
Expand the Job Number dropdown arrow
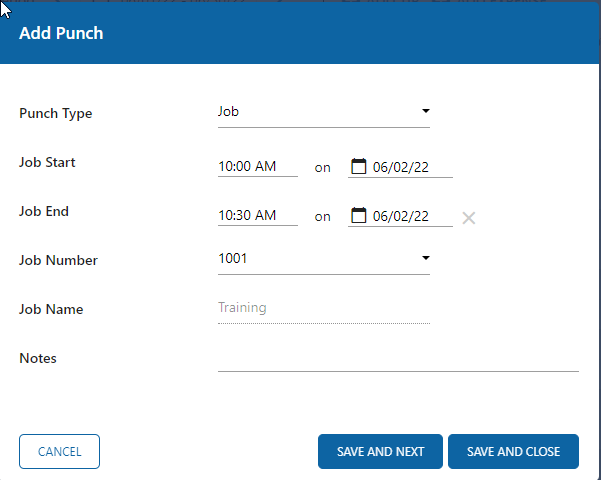[x=425, y=258]
